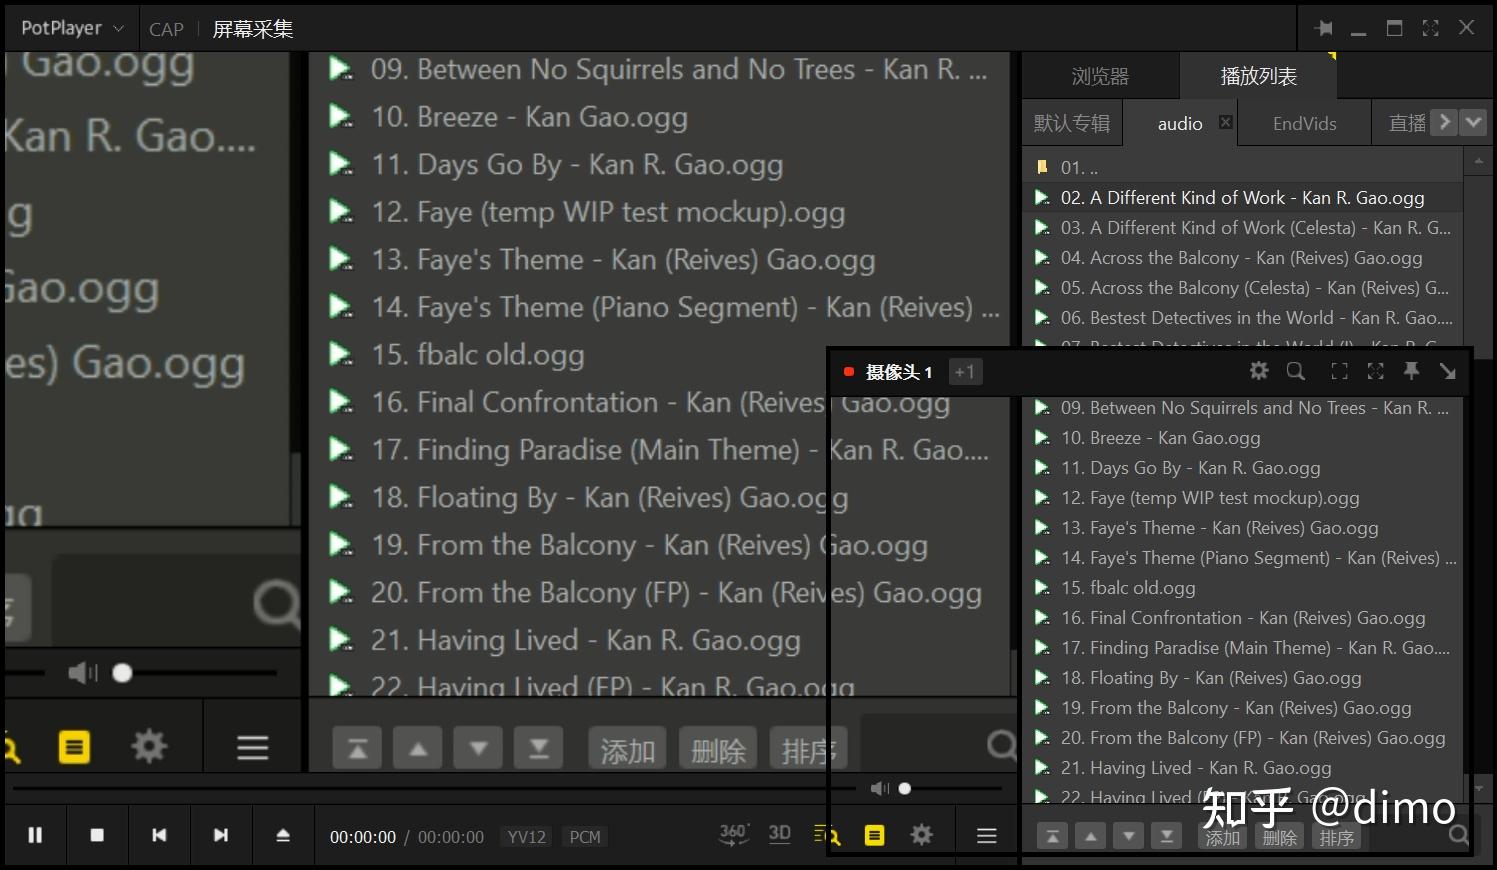
Task: Toggle always-on-top pin in the title bar
Action: pyautogui.click(x=1324, y=28)
